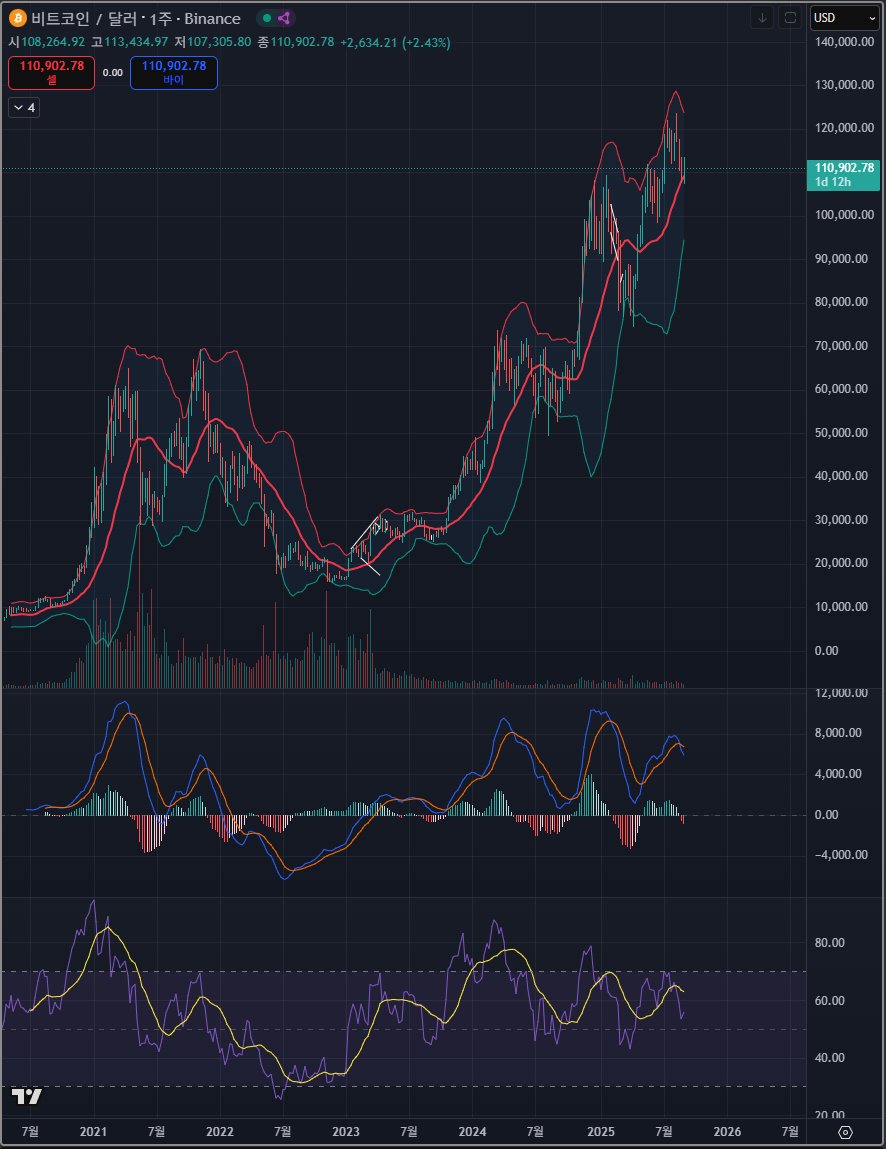Click the 140,000.00 price axis label
Screen dimensions: 886x1149
click(x=844, y=42)
